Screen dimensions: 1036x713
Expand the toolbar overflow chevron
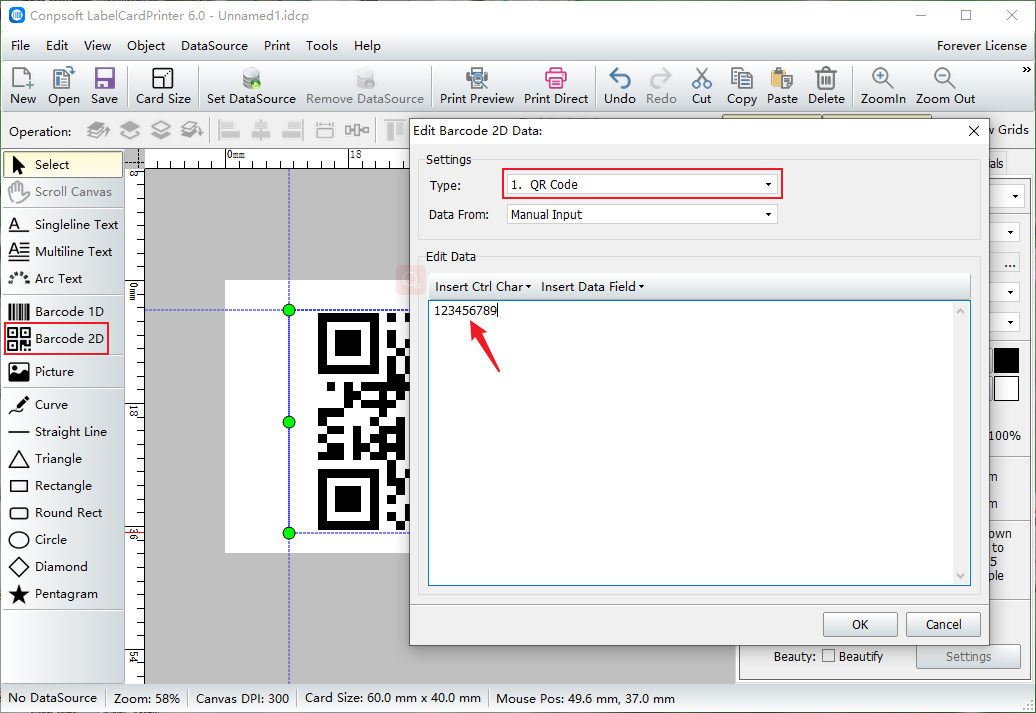[x=1027, y=69]
